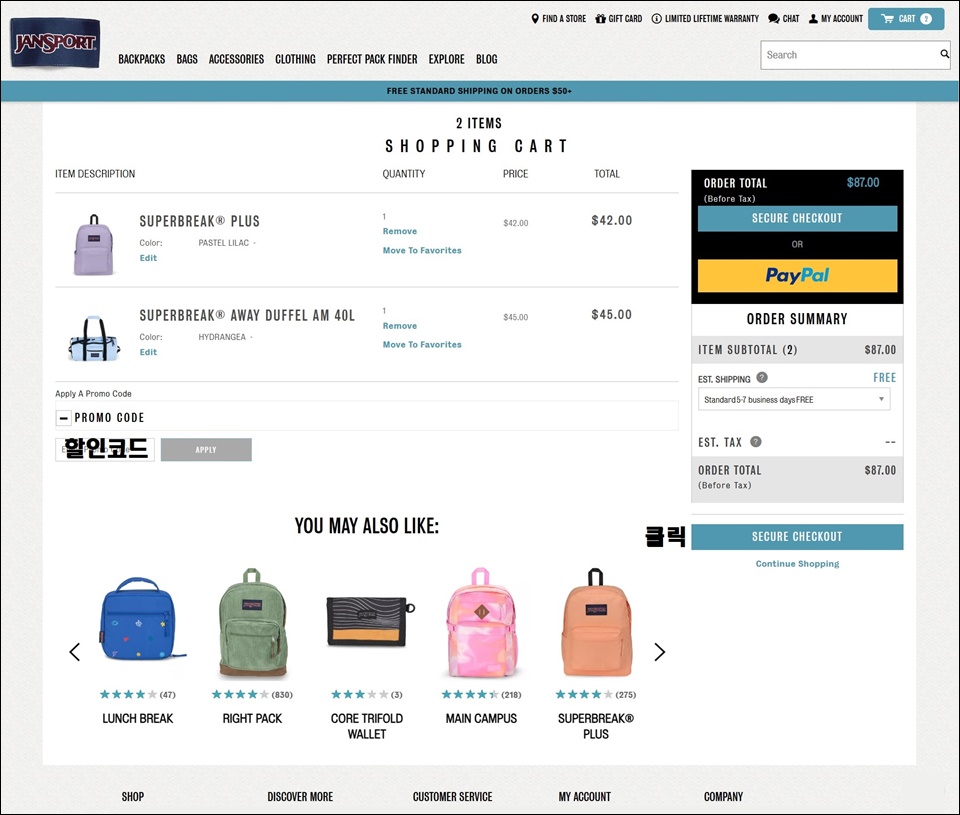Click the Gift Card gift icon
Viewport: 960px width, 815px height.
pos(600,18)
